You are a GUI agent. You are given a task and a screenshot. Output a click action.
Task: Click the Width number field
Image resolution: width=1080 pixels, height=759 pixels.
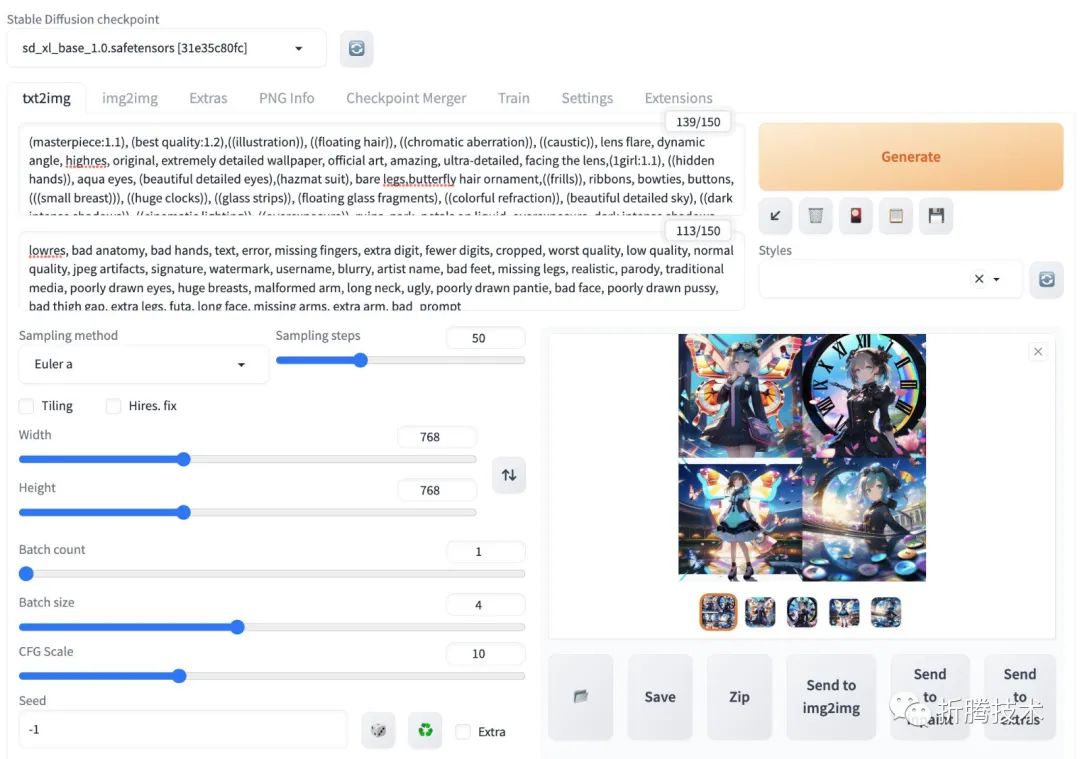coord(437,437)
